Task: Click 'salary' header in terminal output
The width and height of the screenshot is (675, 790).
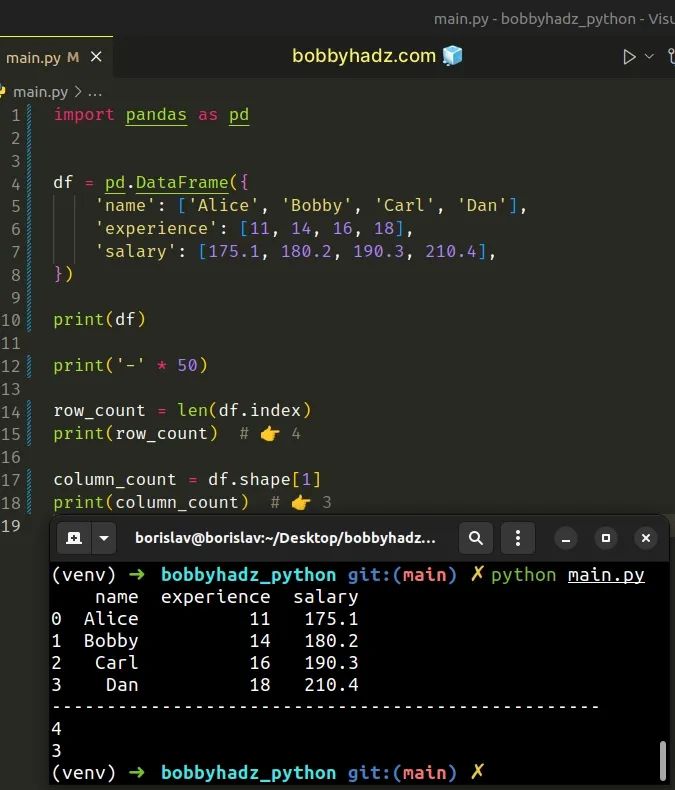Action: point(325,597)
